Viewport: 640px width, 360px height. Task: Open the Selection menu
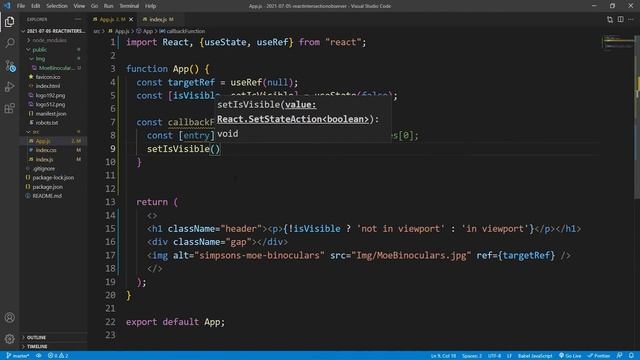[57, 6]
